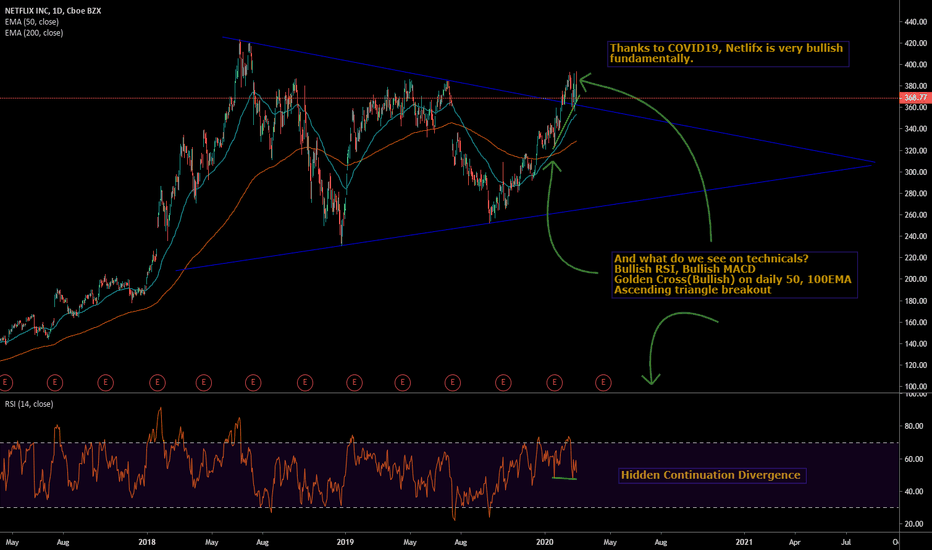Click the 180.00 price axis label
The height and width of the screenshot is (550, 932).
pyautogui.click(x=916, y=301)
